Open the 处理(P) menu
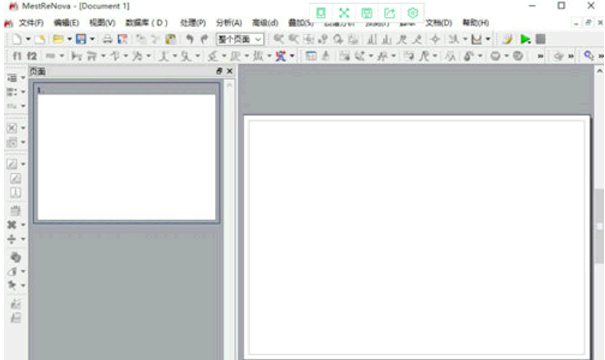This screenshot has height=360, width=605. click(x=193, y=23)
